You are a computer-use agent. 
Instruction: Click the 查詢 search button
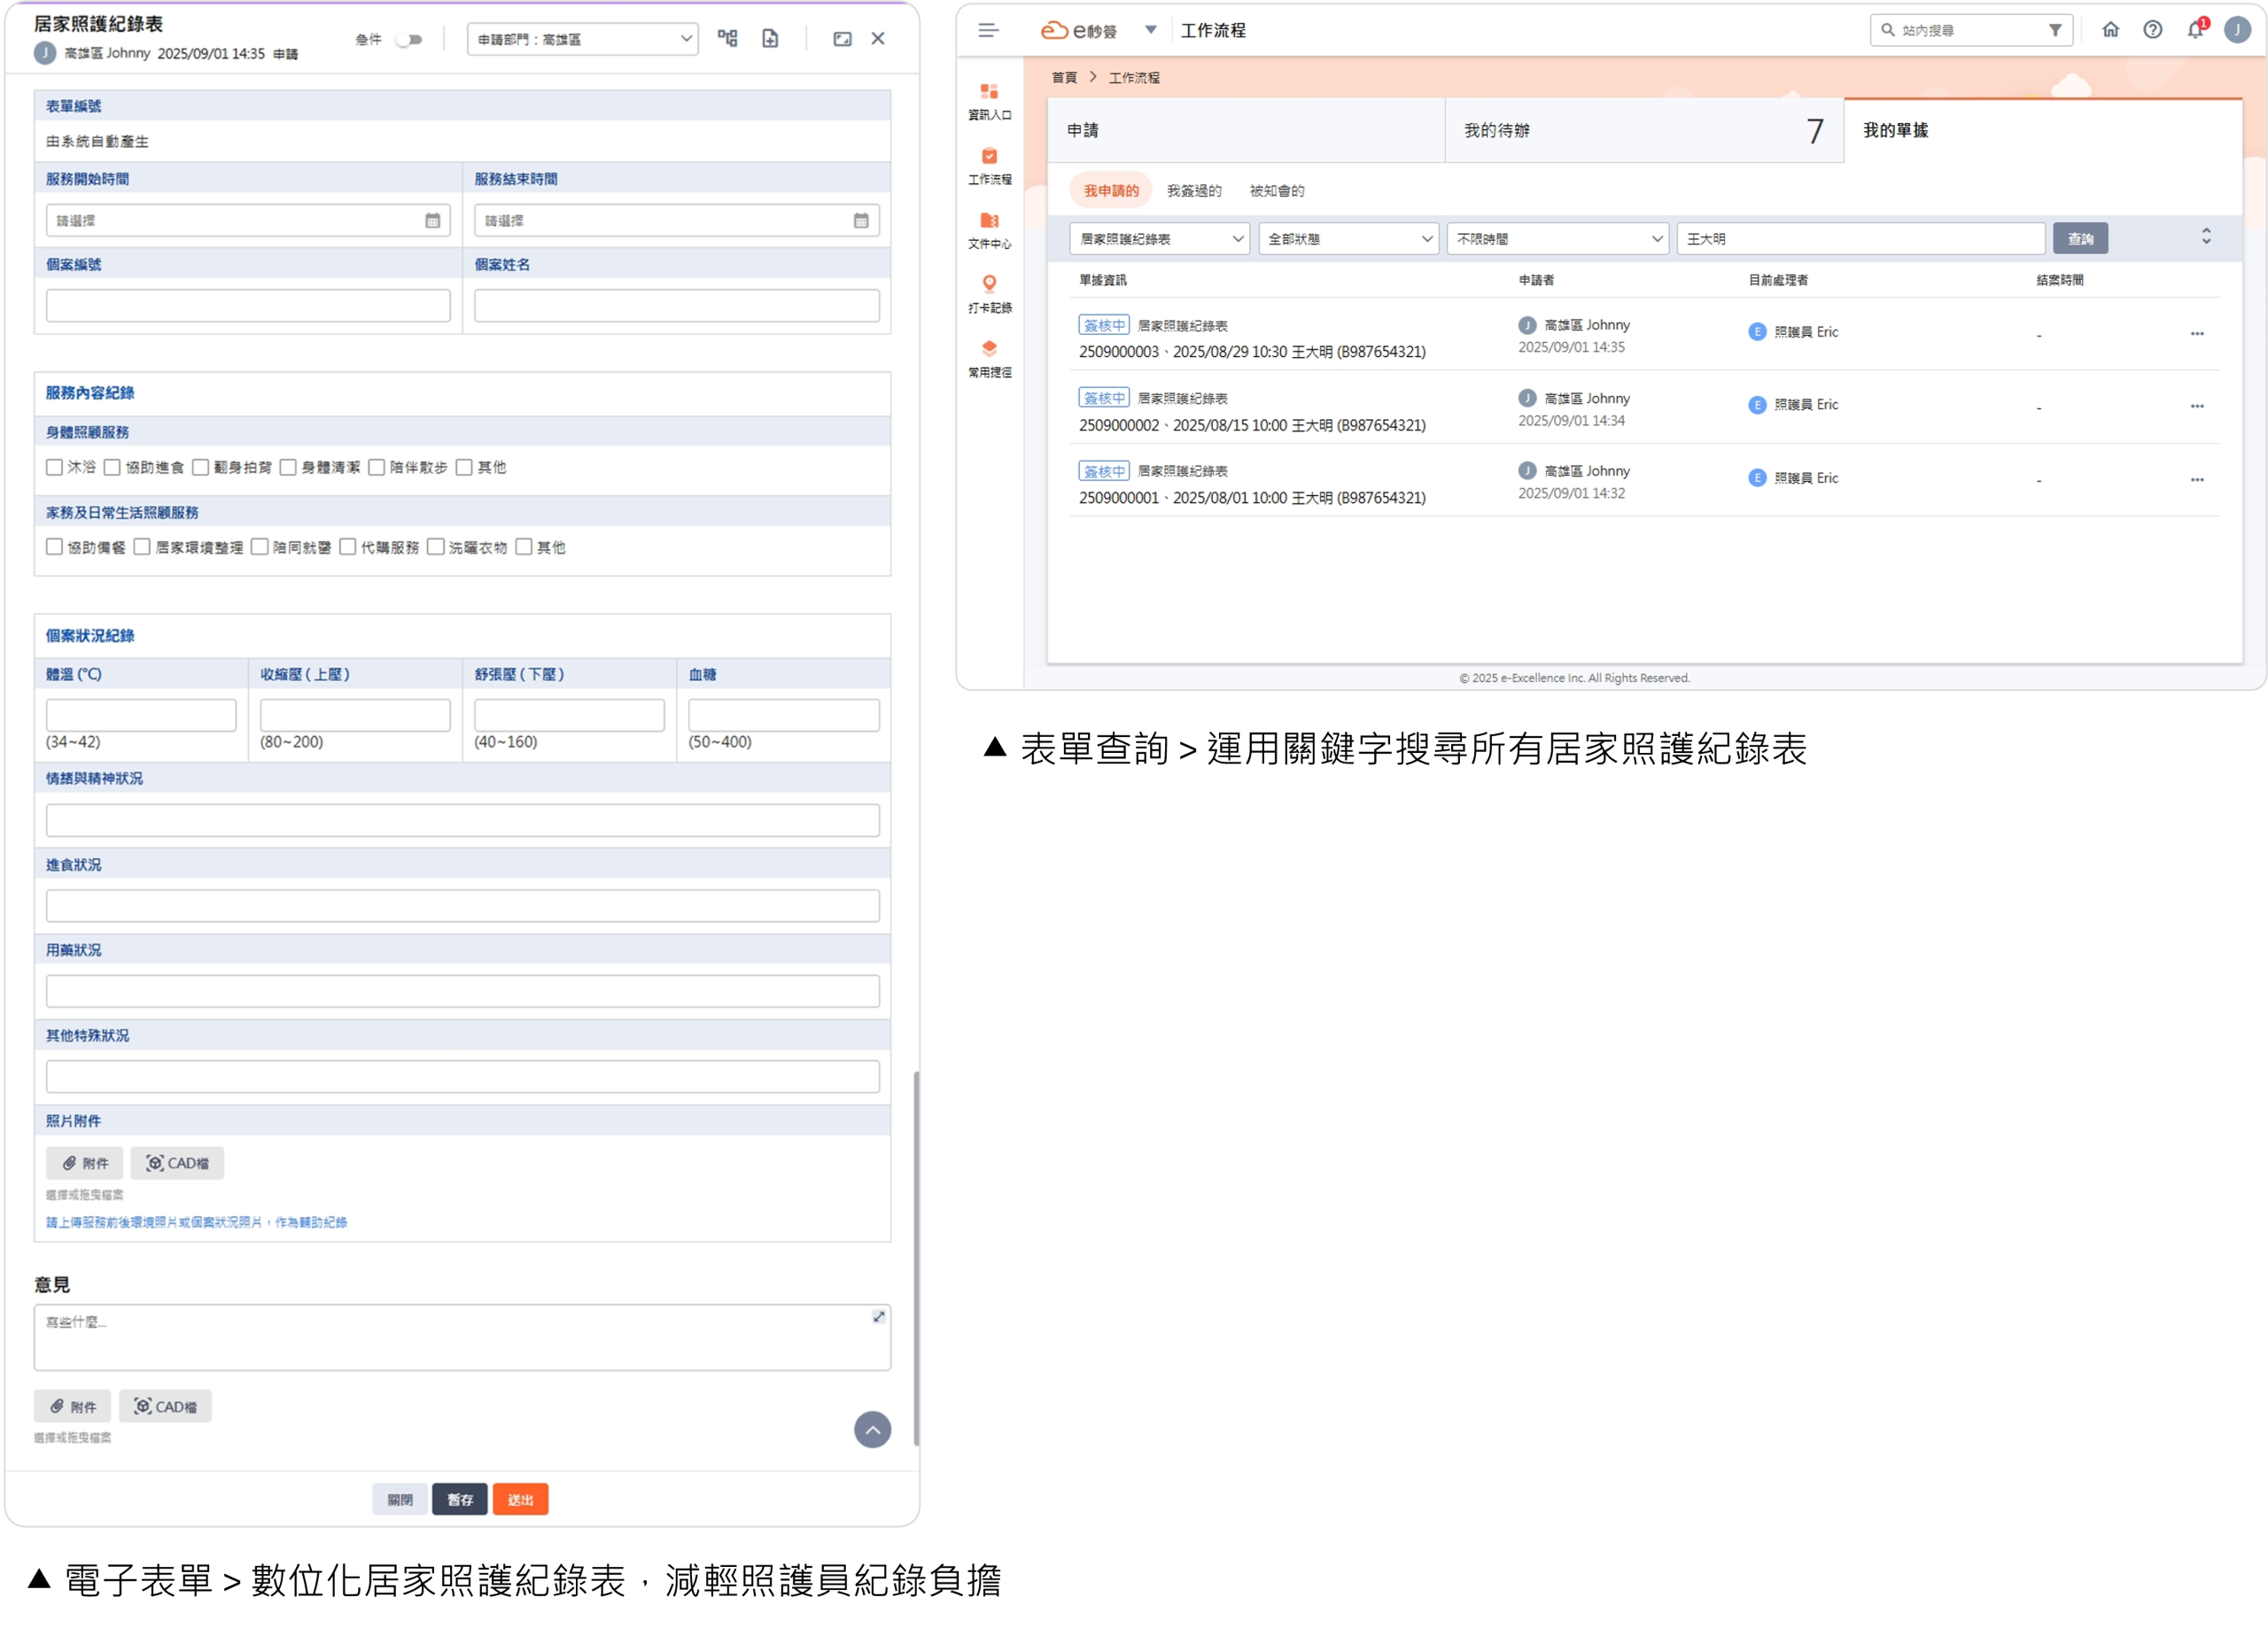click(x=2080, y=239)
